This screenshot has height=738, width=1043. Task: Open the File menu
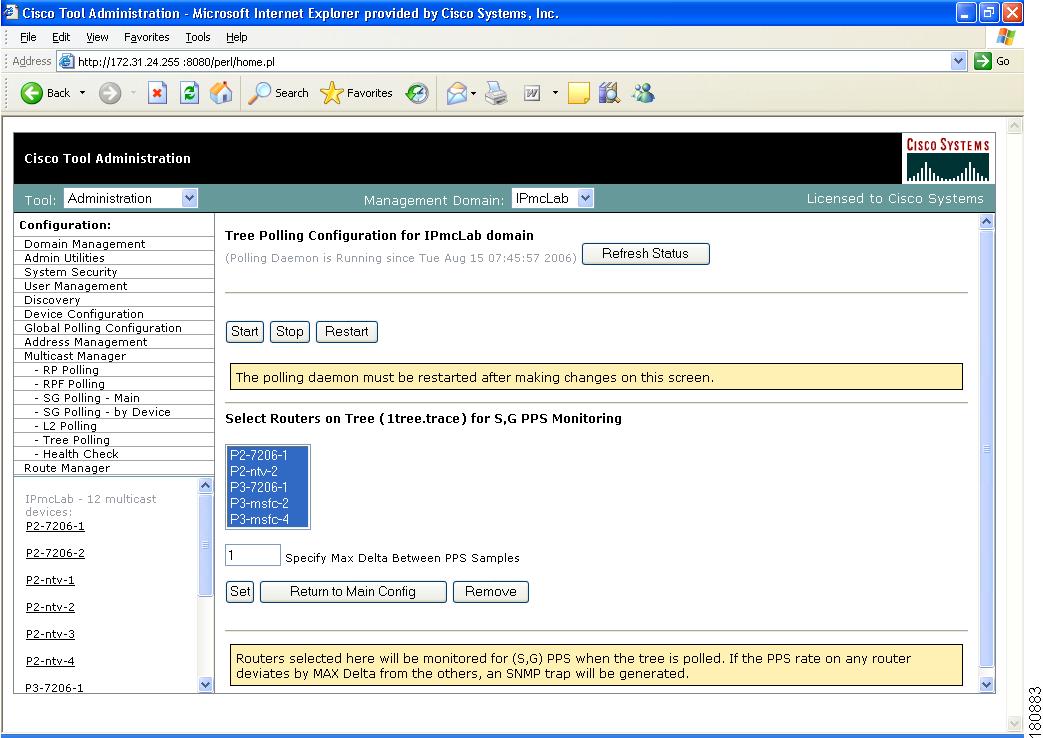click(x=28, y=37)
